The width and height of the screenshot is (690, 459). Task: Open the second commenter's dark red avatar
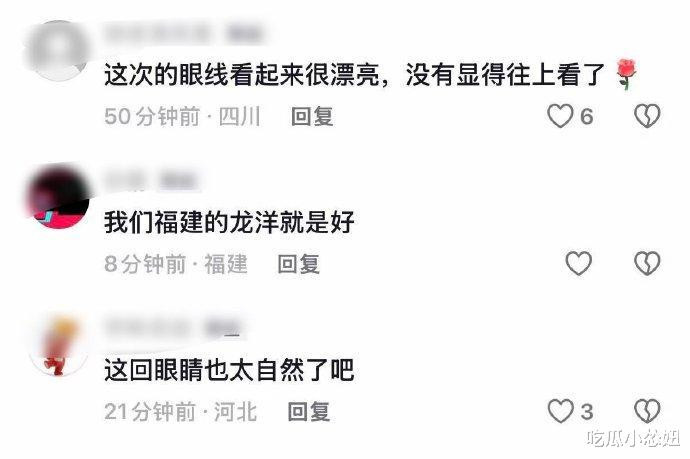tap(58, 197)
